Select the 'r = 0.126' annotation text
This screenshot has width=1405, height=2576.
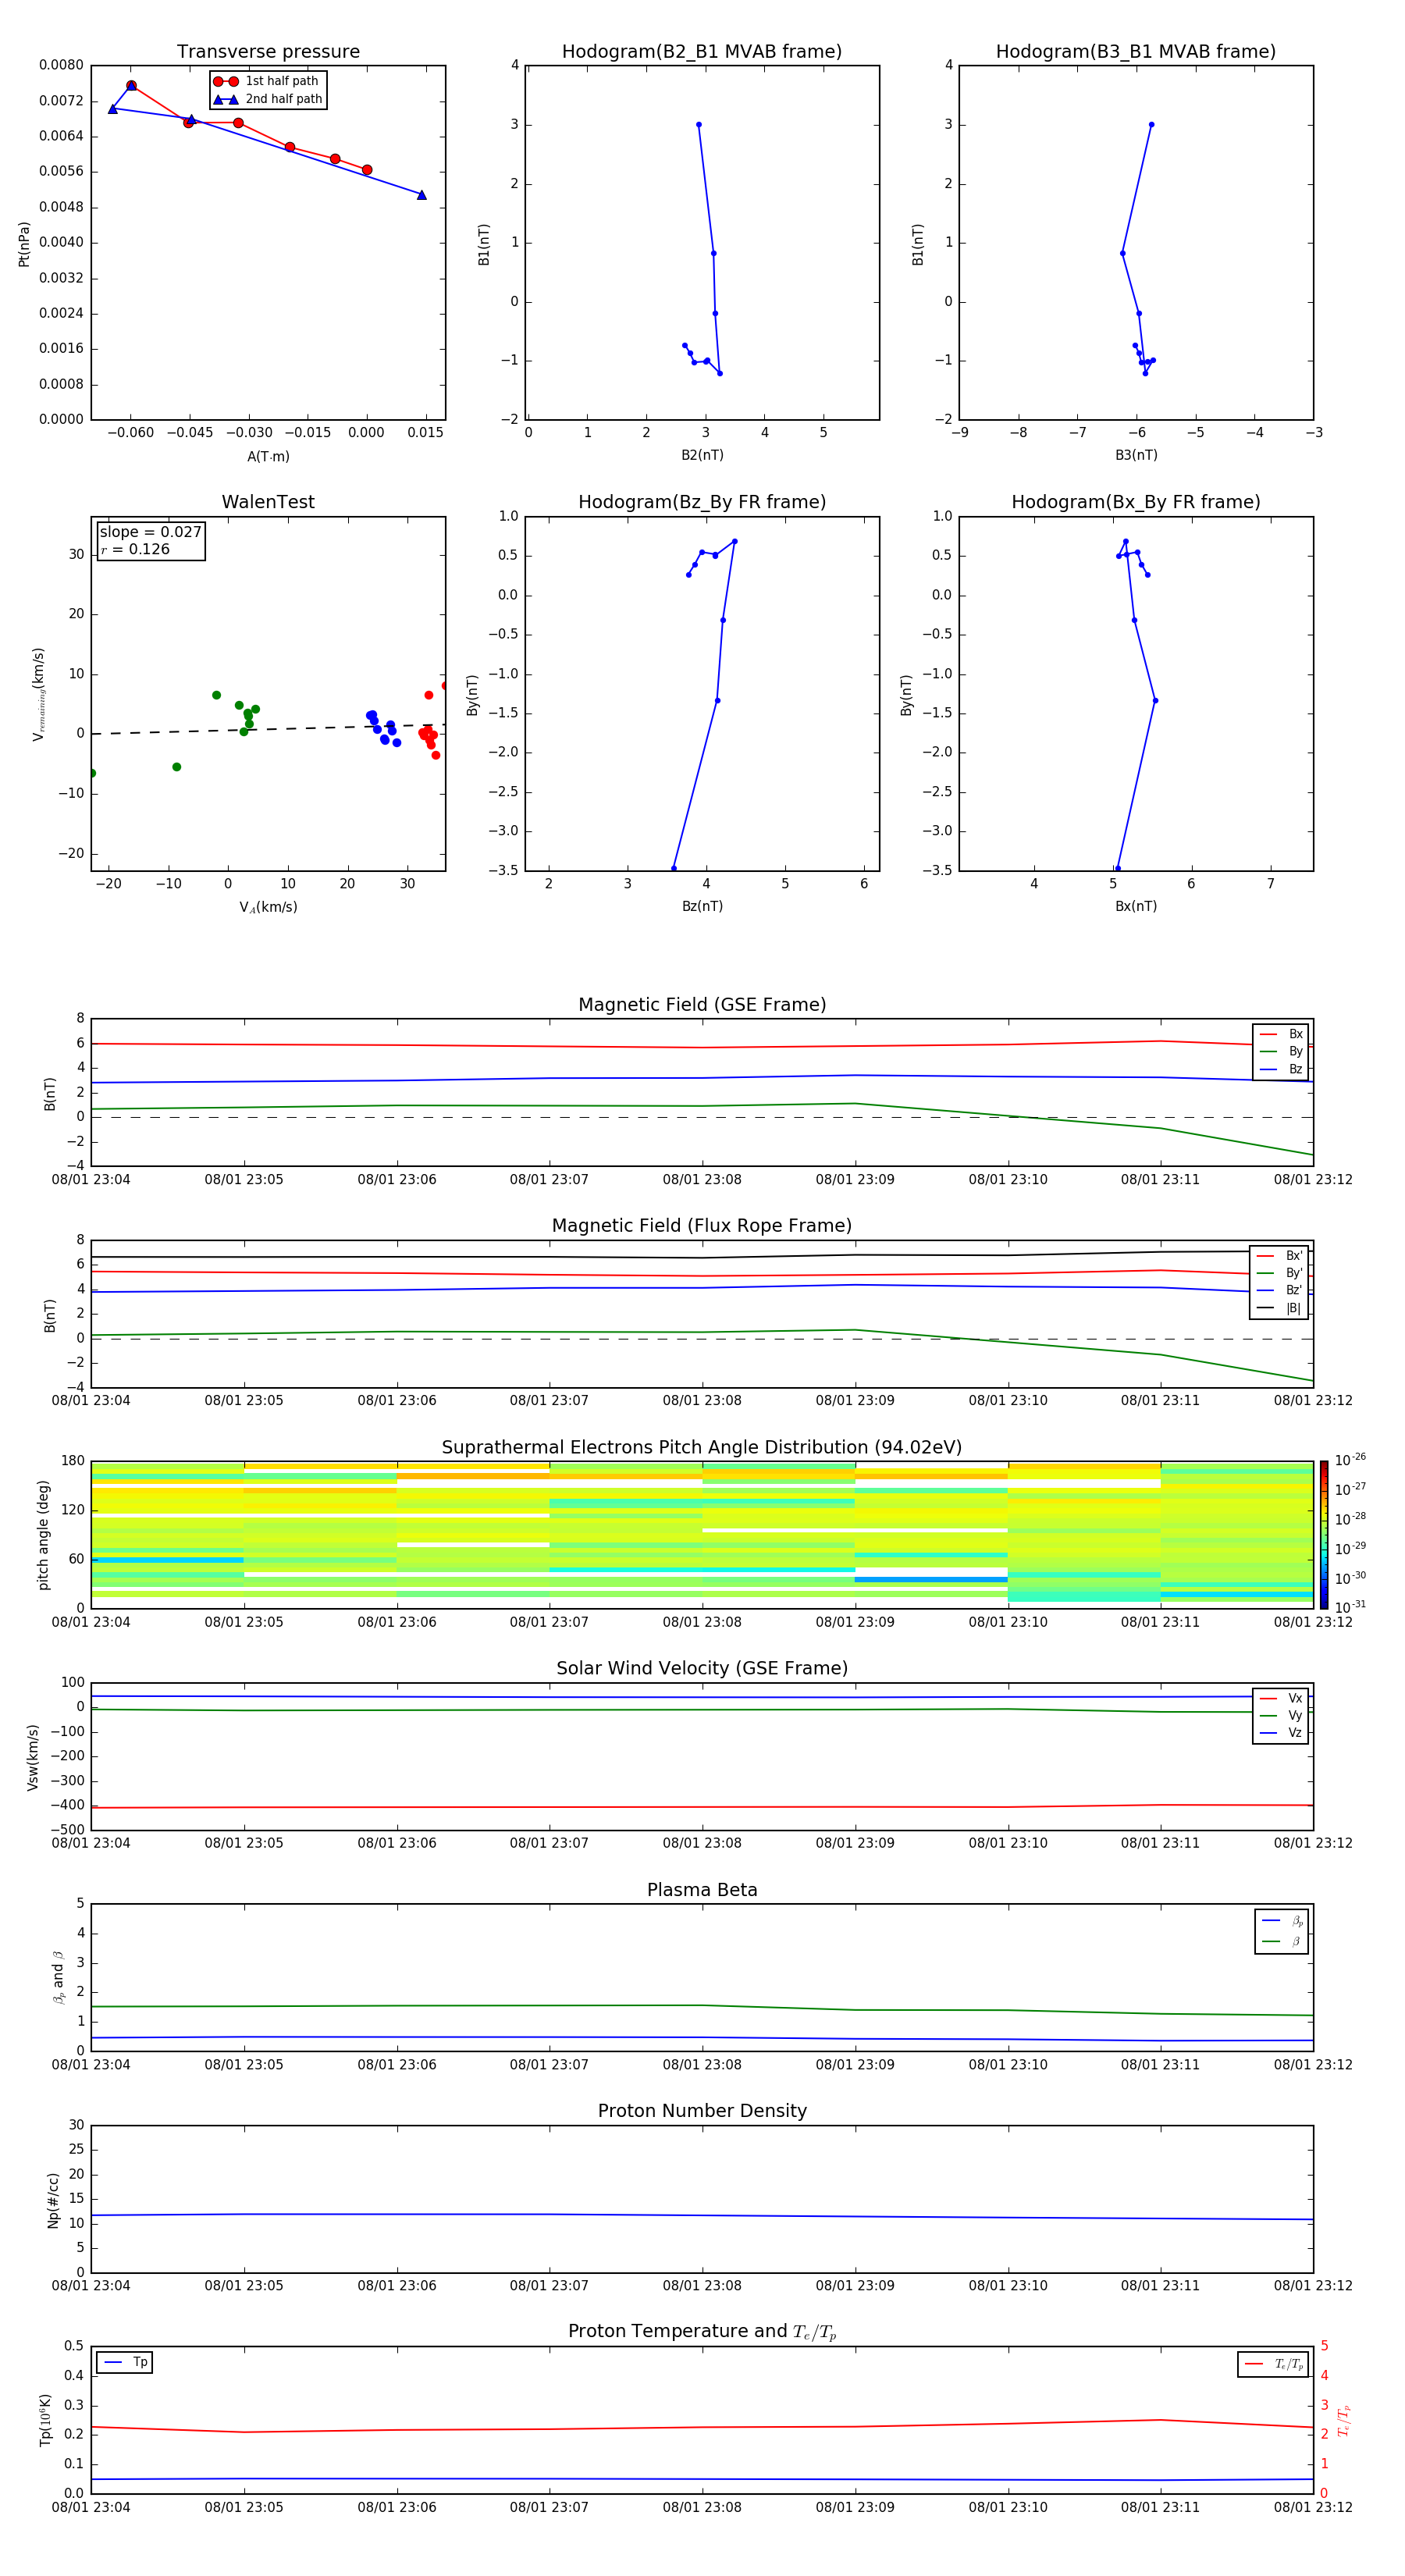(x=135, y=549)
